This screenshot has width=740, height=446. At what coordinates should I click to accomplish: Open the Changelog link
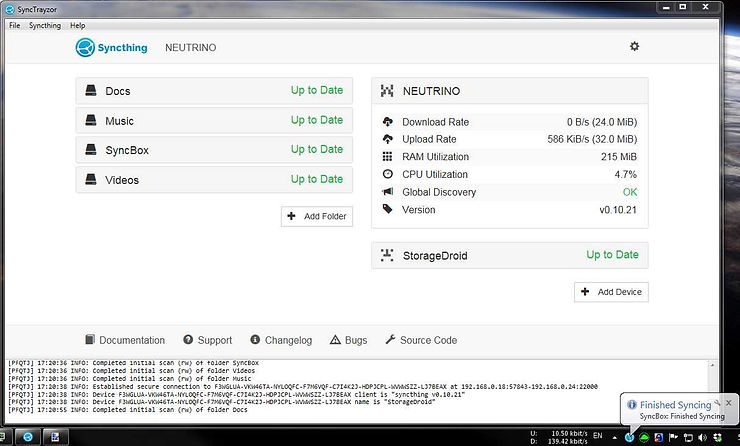tap(281, 340)
